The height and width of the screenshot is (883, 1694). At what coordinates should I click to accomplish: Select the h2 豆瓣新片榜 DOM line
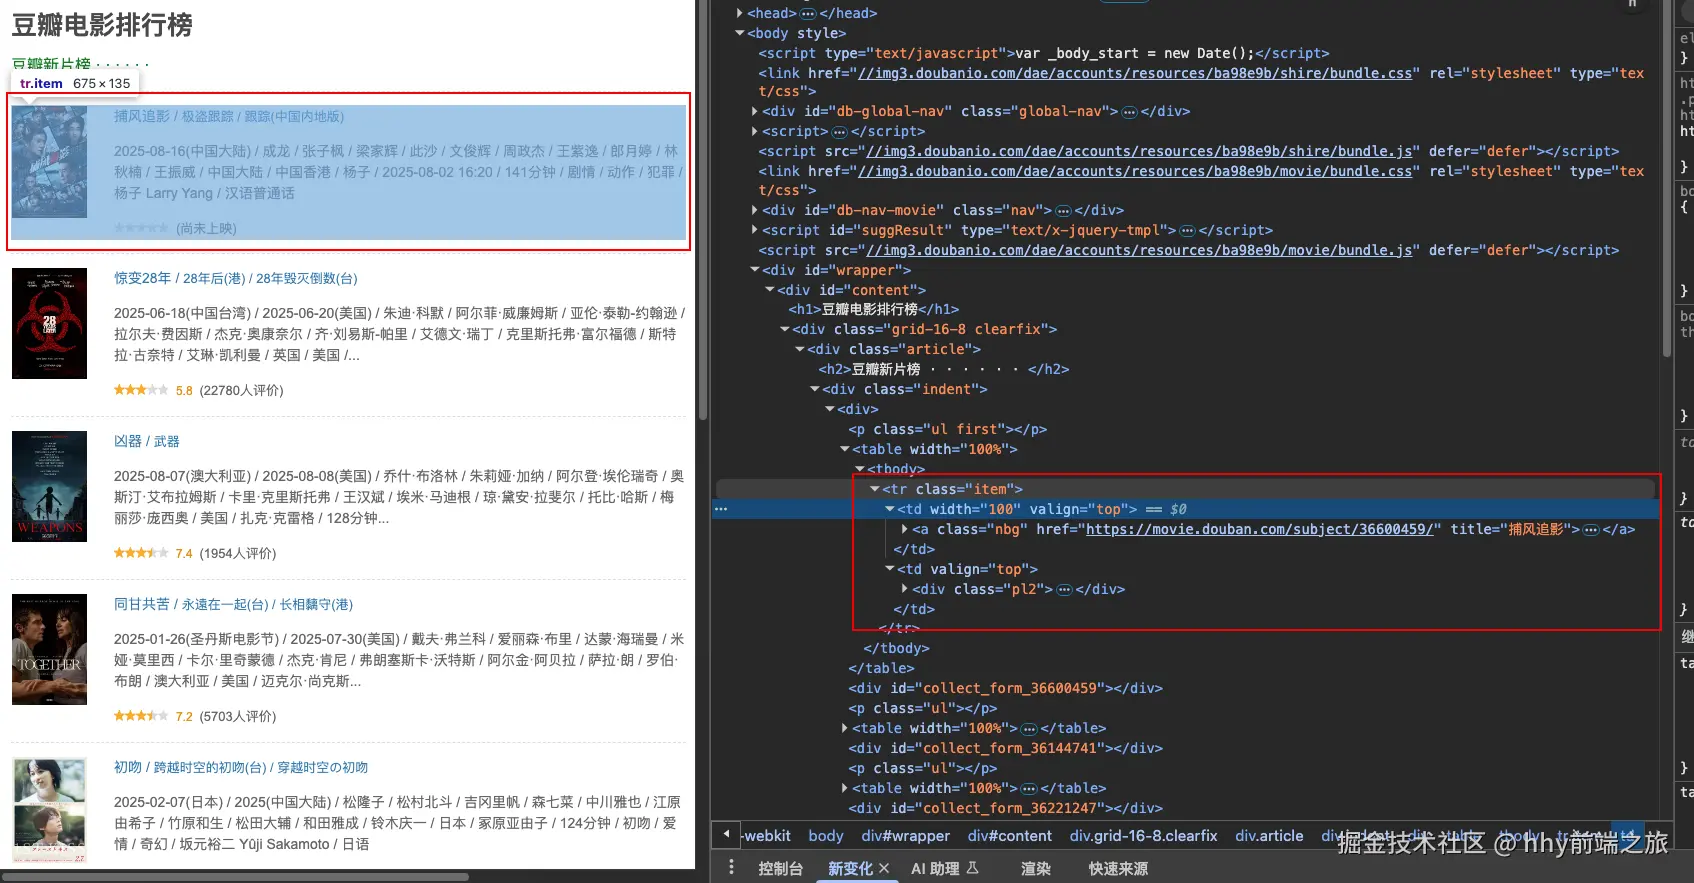[x=943, y=369]
